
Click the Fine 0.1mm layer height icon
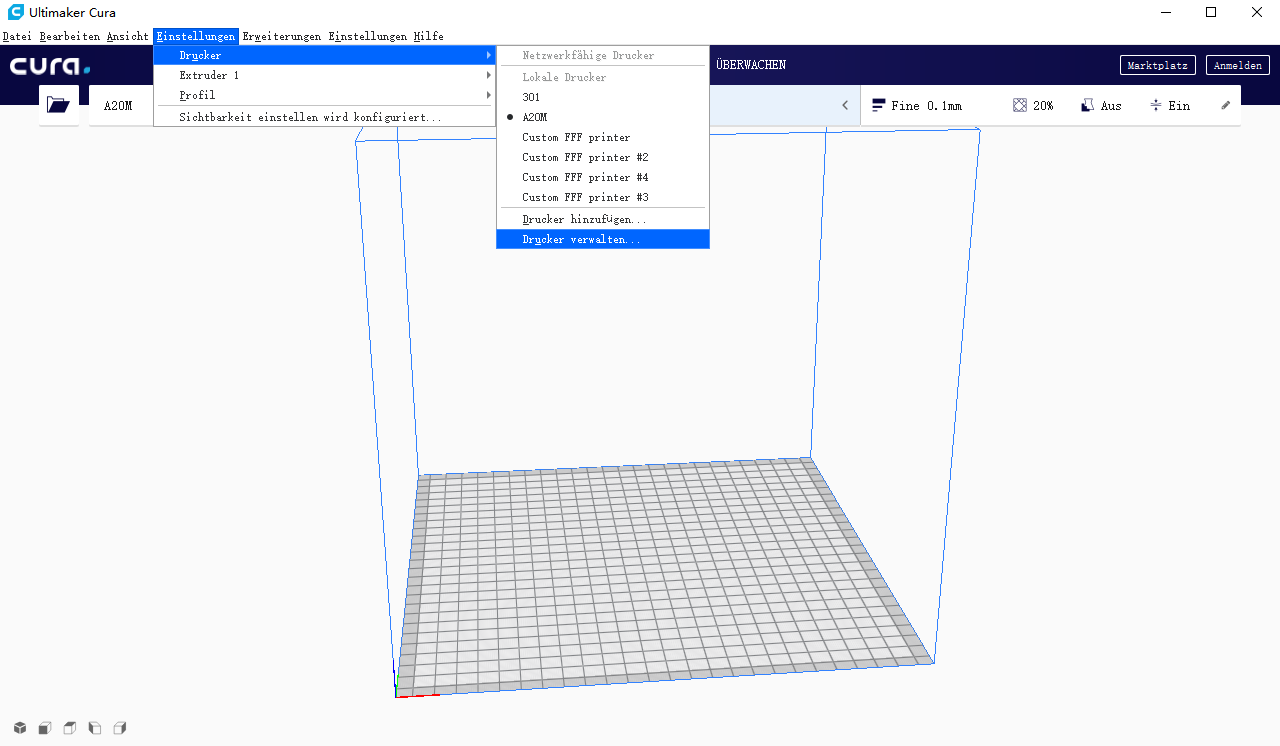[x=879, y=105]
